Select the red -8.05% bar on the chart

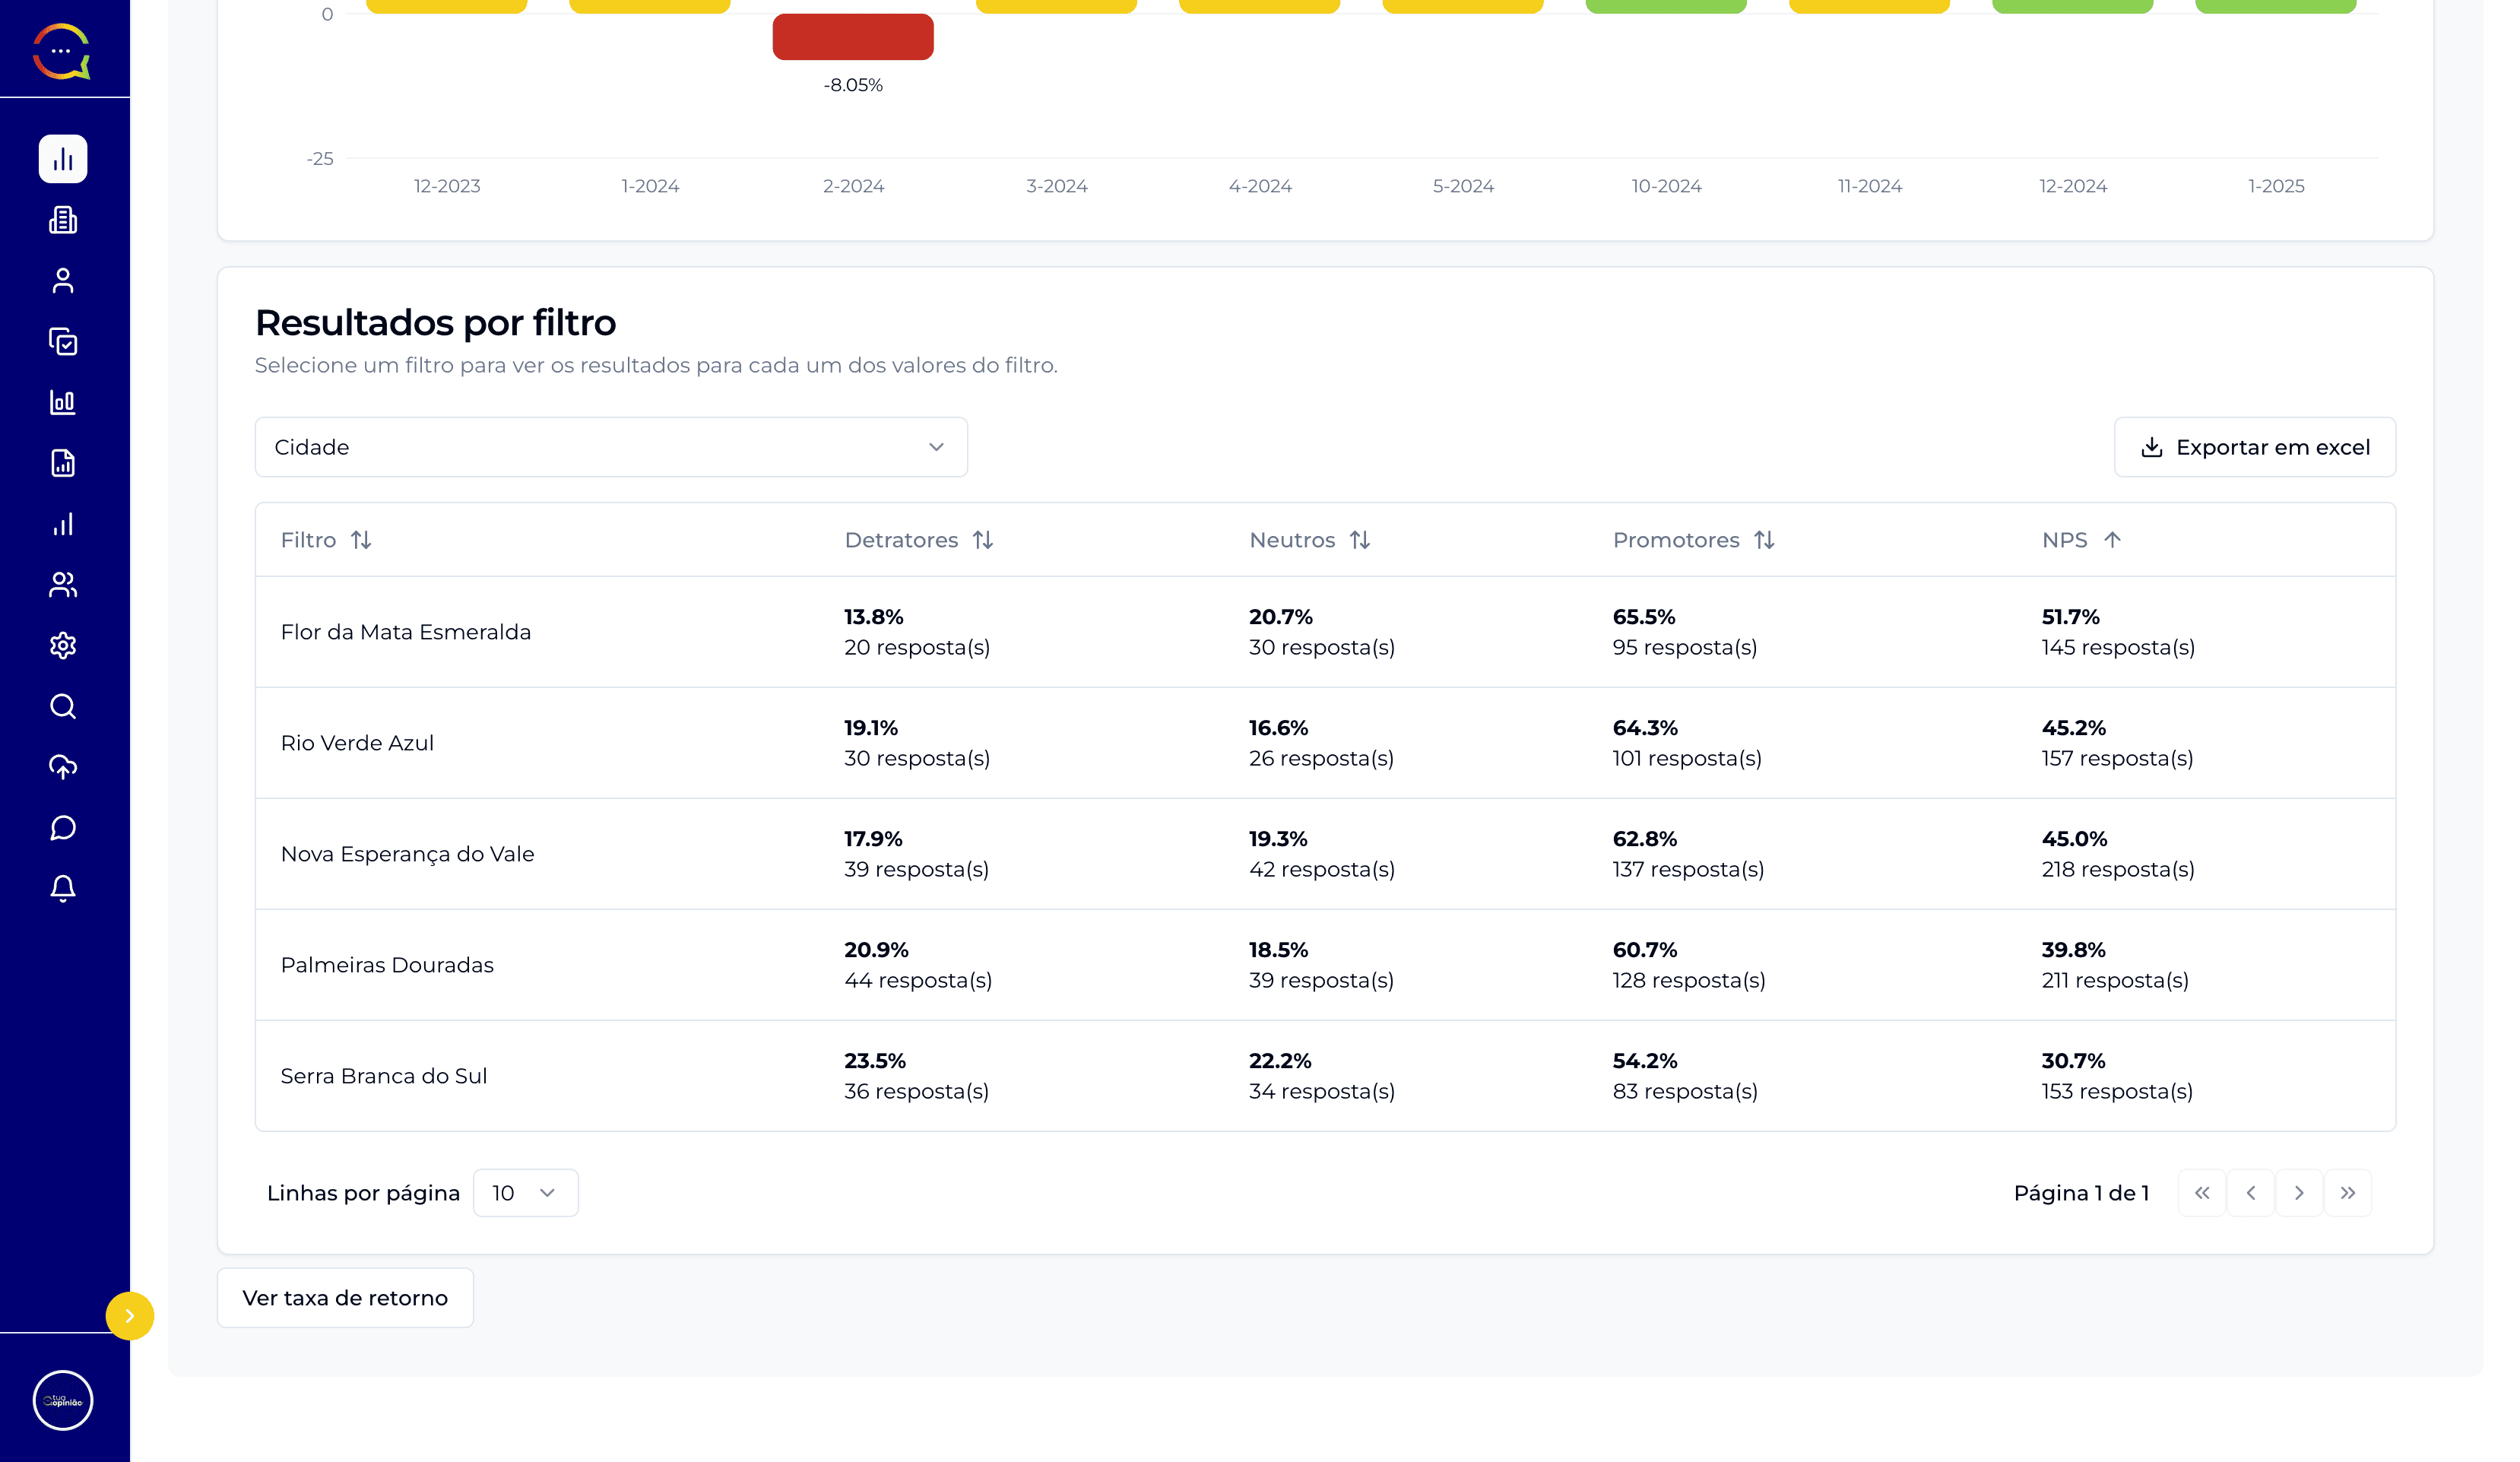coord(852,37)
